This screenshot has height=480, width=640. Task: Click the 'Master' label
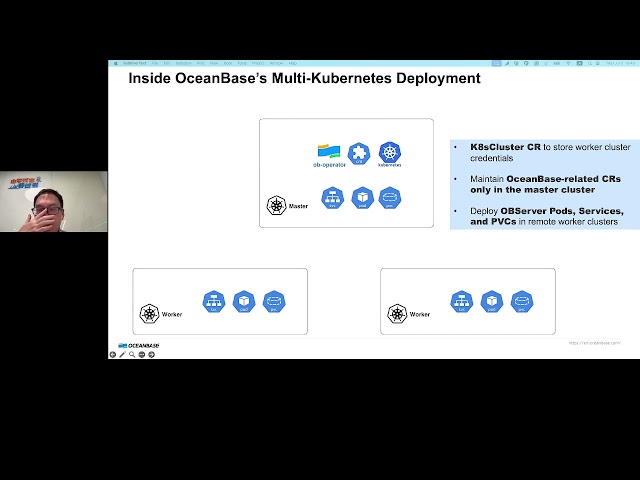(298, 206)
